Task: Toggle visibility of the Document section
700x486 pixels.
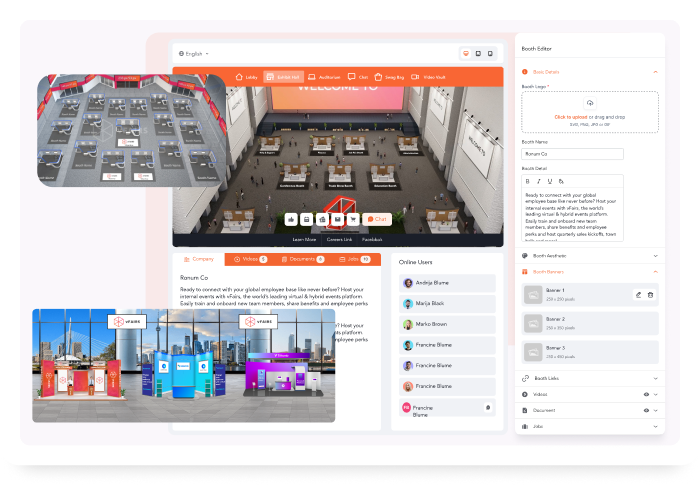Action: 645,410
